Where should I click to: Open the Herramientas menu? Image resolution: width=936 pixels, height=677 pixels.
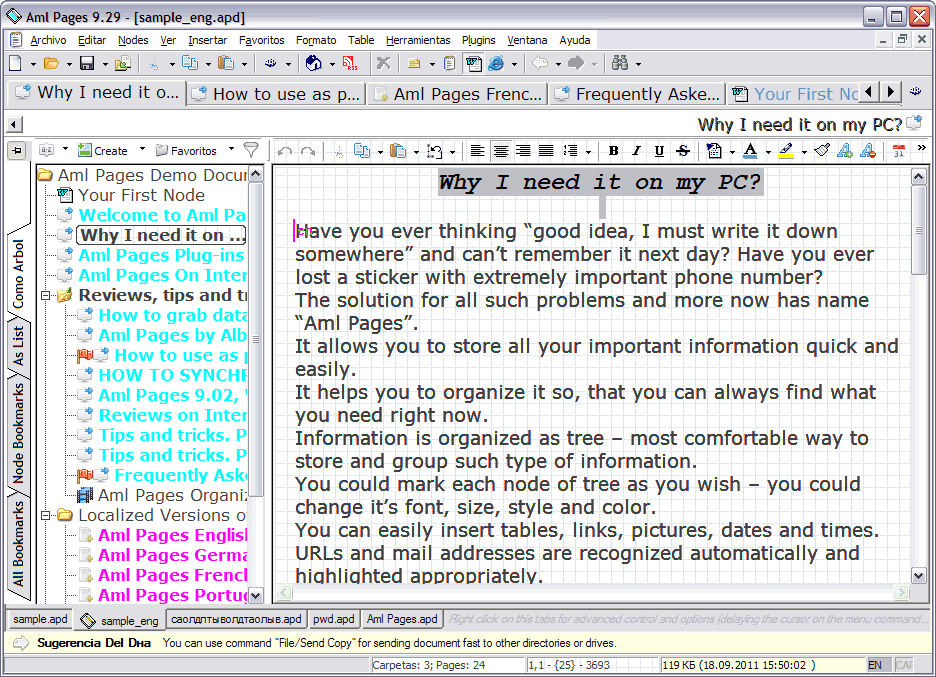(x=418, y=40)
